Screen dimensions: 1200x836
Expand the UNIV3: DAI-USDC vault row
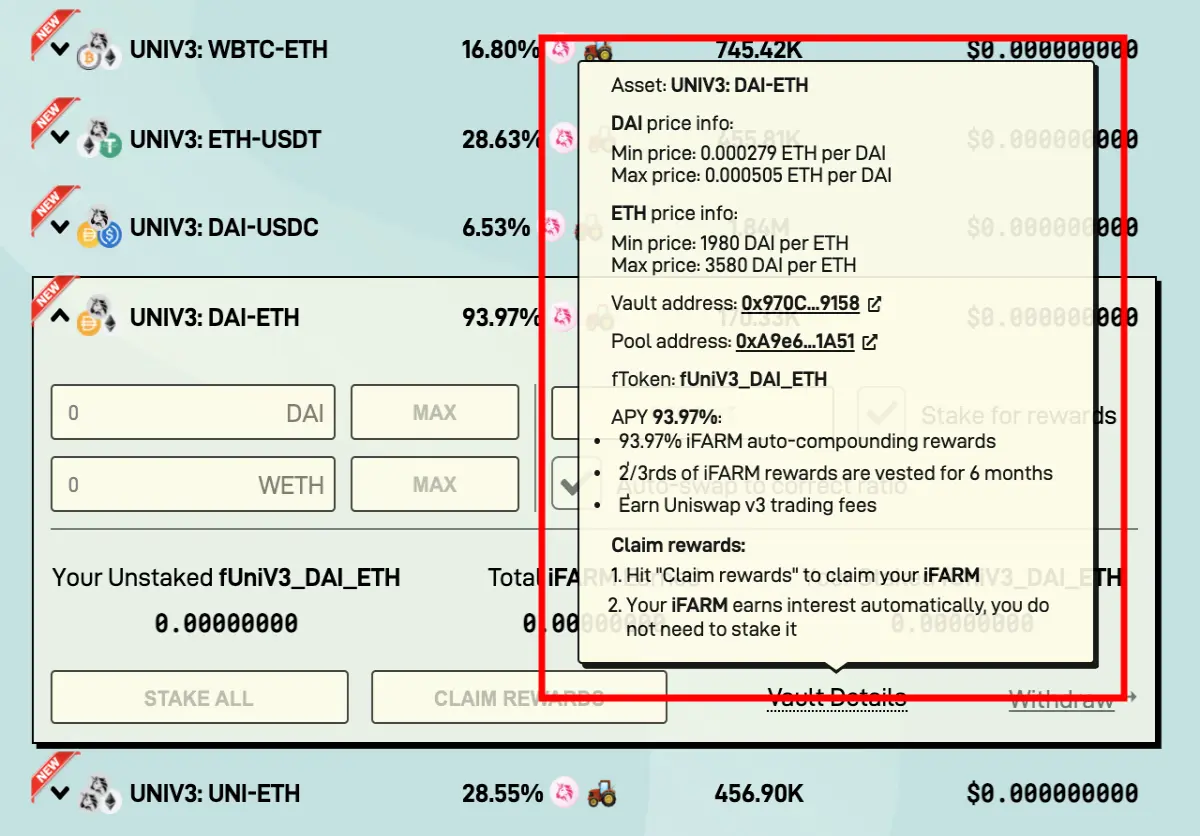[x=59, y=228]
